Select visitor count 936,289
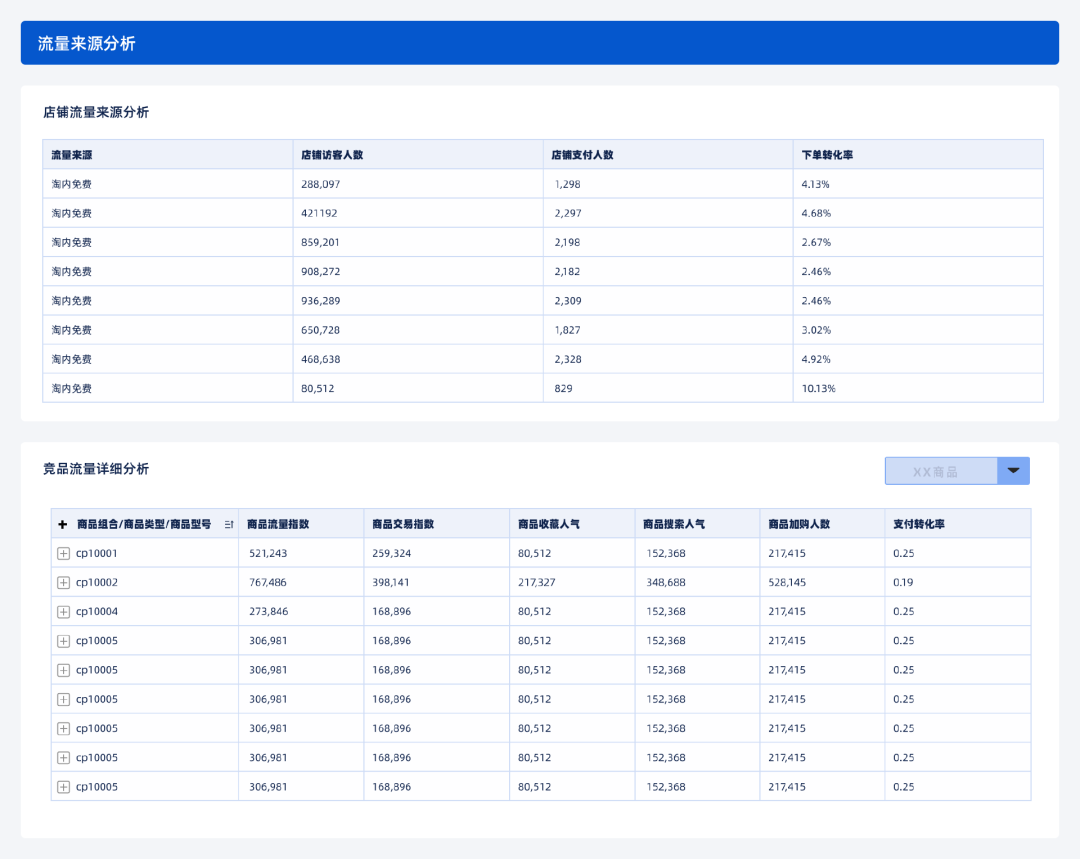1080x859 pixels. coord(320,301)
